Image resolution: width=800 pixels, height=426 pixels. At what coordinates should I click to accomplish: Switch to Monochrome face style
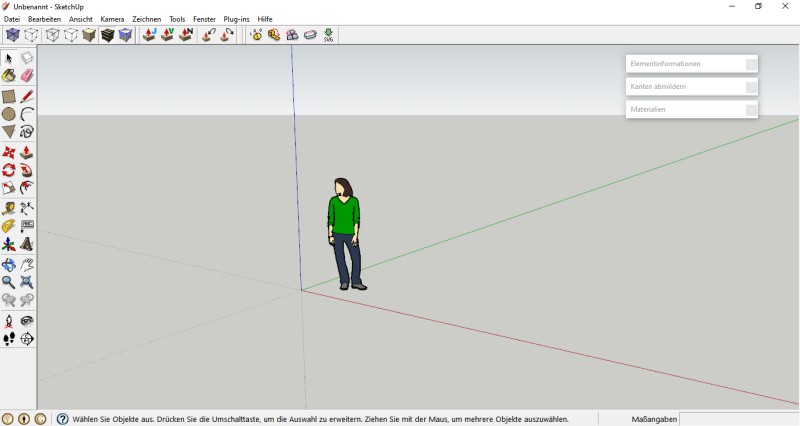[x=125, y=35]
